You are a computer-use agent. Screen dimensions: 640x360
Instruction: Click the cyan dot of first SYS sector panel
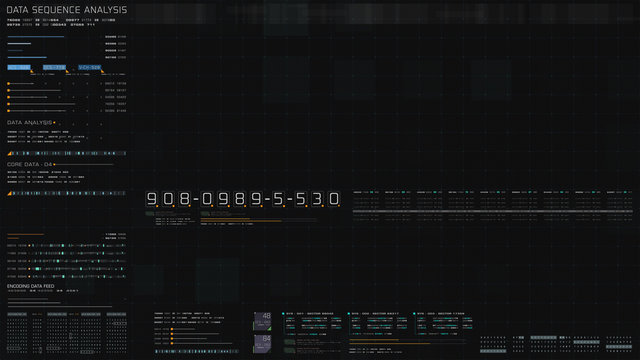pos(283,314)
